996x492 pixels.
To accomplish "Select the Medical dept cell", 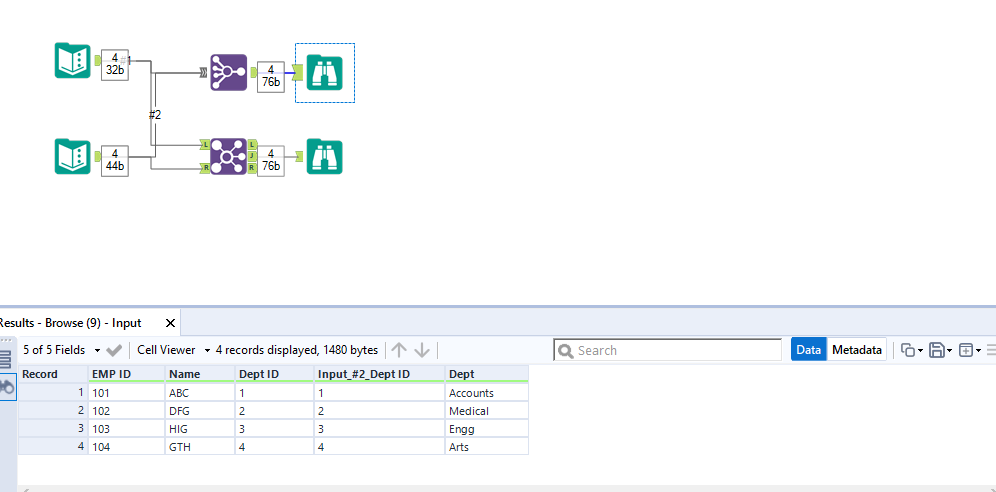I will 487,411.
